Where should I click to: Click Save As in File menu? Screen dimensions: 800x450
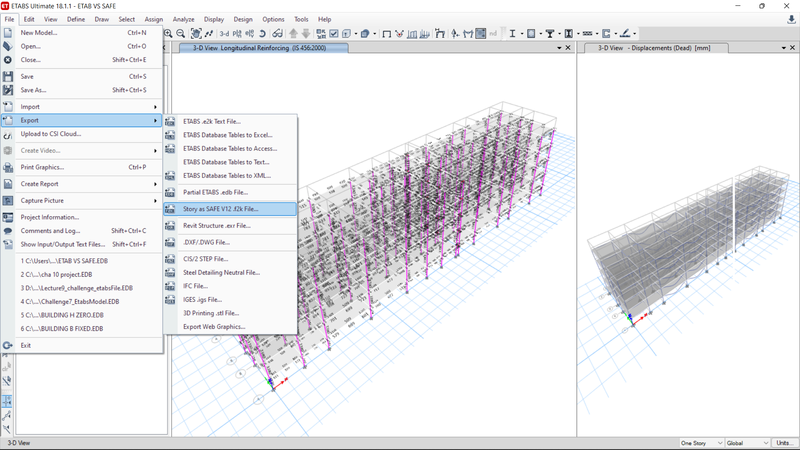[82, 90]
